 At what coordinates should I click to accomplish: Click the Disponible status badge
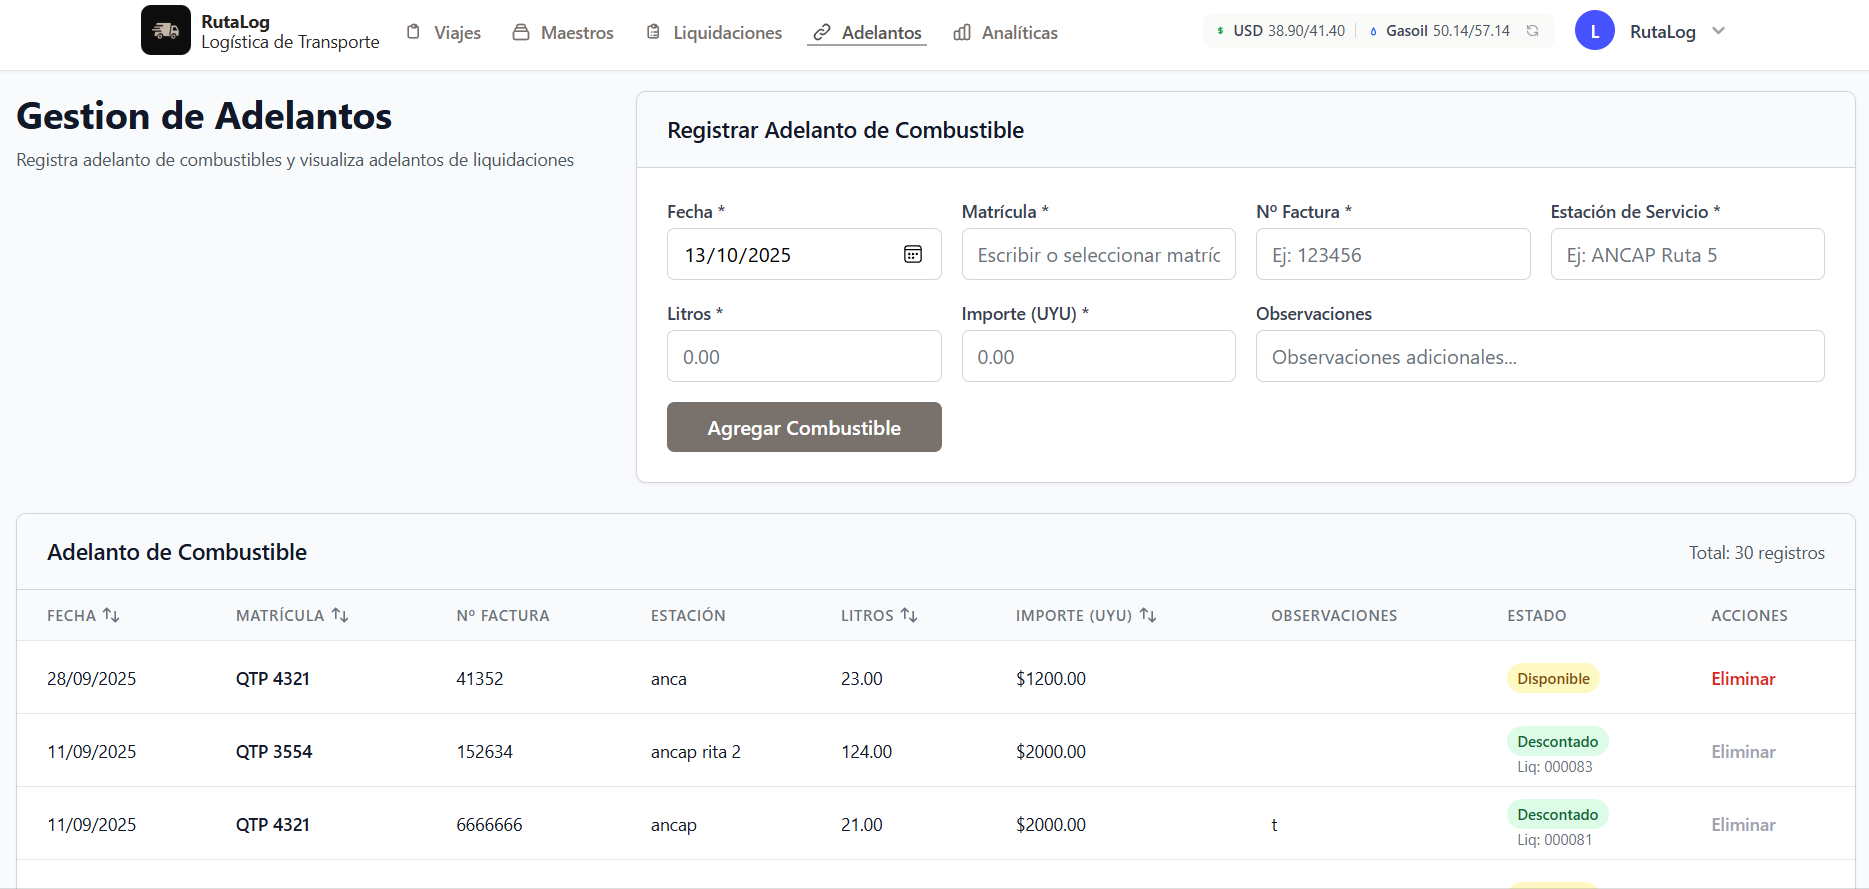tap(1553, 678)
